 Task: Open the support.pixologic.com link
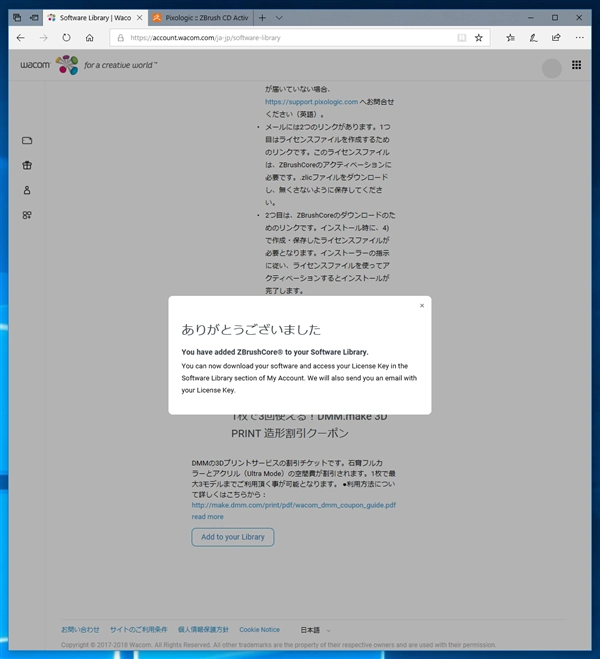pyautogui.click(x=311, y=102)
